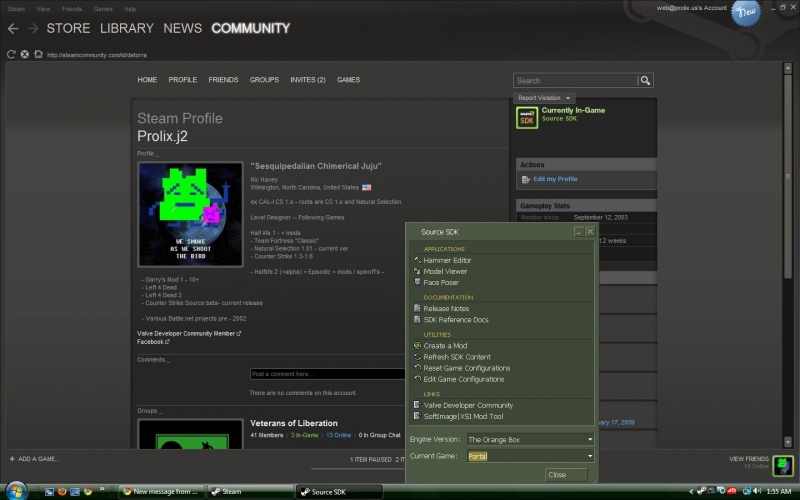Viewport: 800px width, 500px height.
Task: Click ADD A GAME button
Action: (x=34, y=459)
